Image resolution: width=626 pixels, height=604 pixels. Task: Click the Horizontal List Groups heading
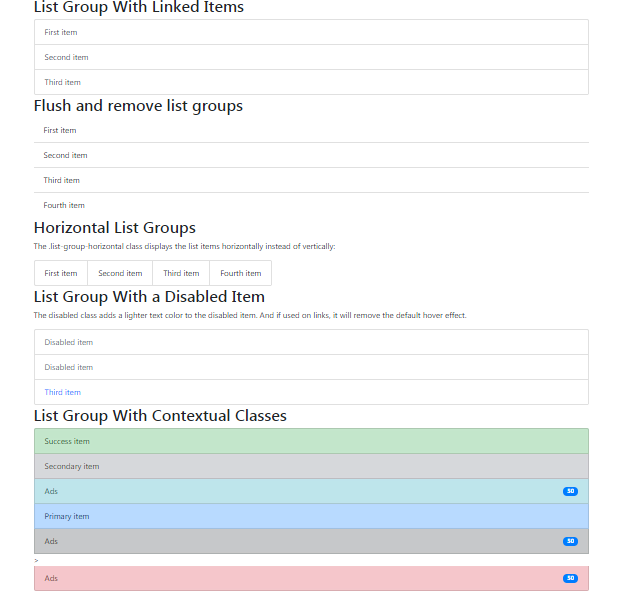[x=115, y=228]
